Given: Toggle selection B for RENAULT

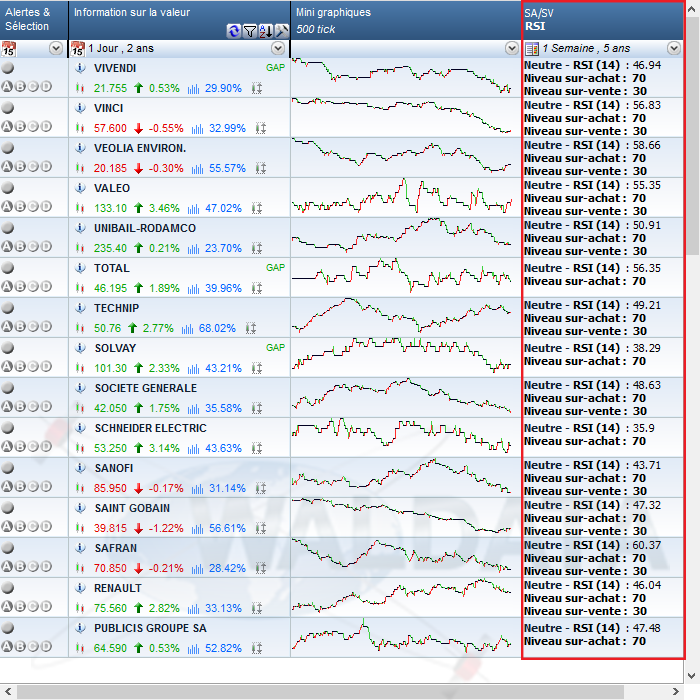Looking at the screenshot, I should [20, 606].
